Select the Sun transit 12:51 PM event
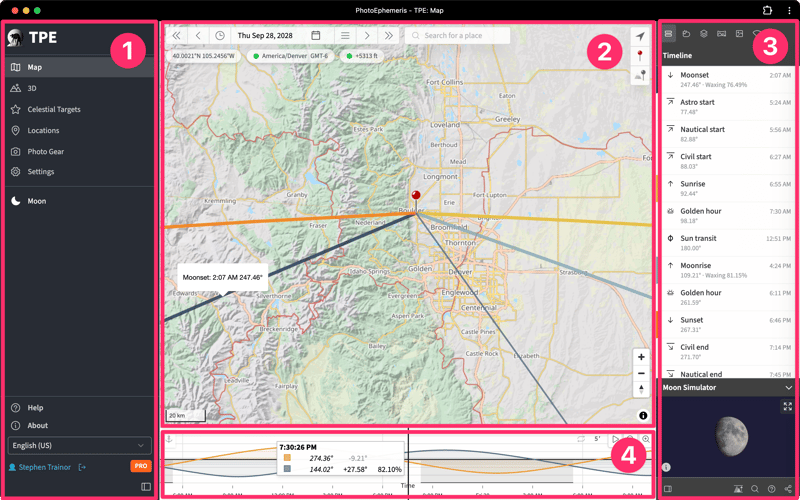The height and width of the screenshot is (500, 800). [728, 243]
